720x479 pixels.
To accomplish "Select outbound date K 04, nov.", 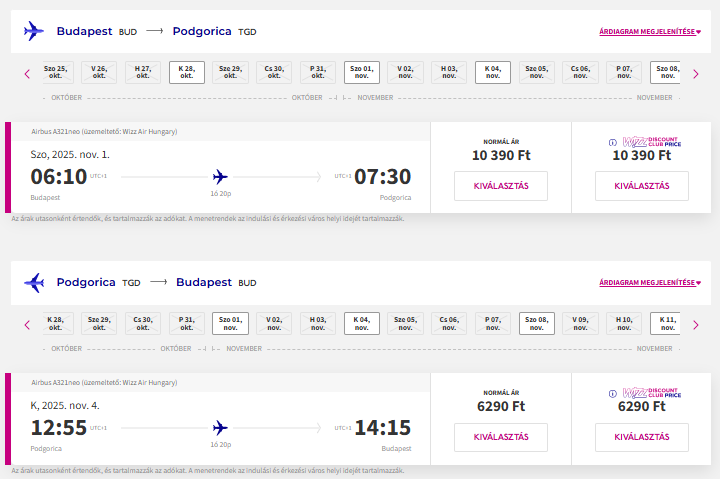I will tap(493, 72).
